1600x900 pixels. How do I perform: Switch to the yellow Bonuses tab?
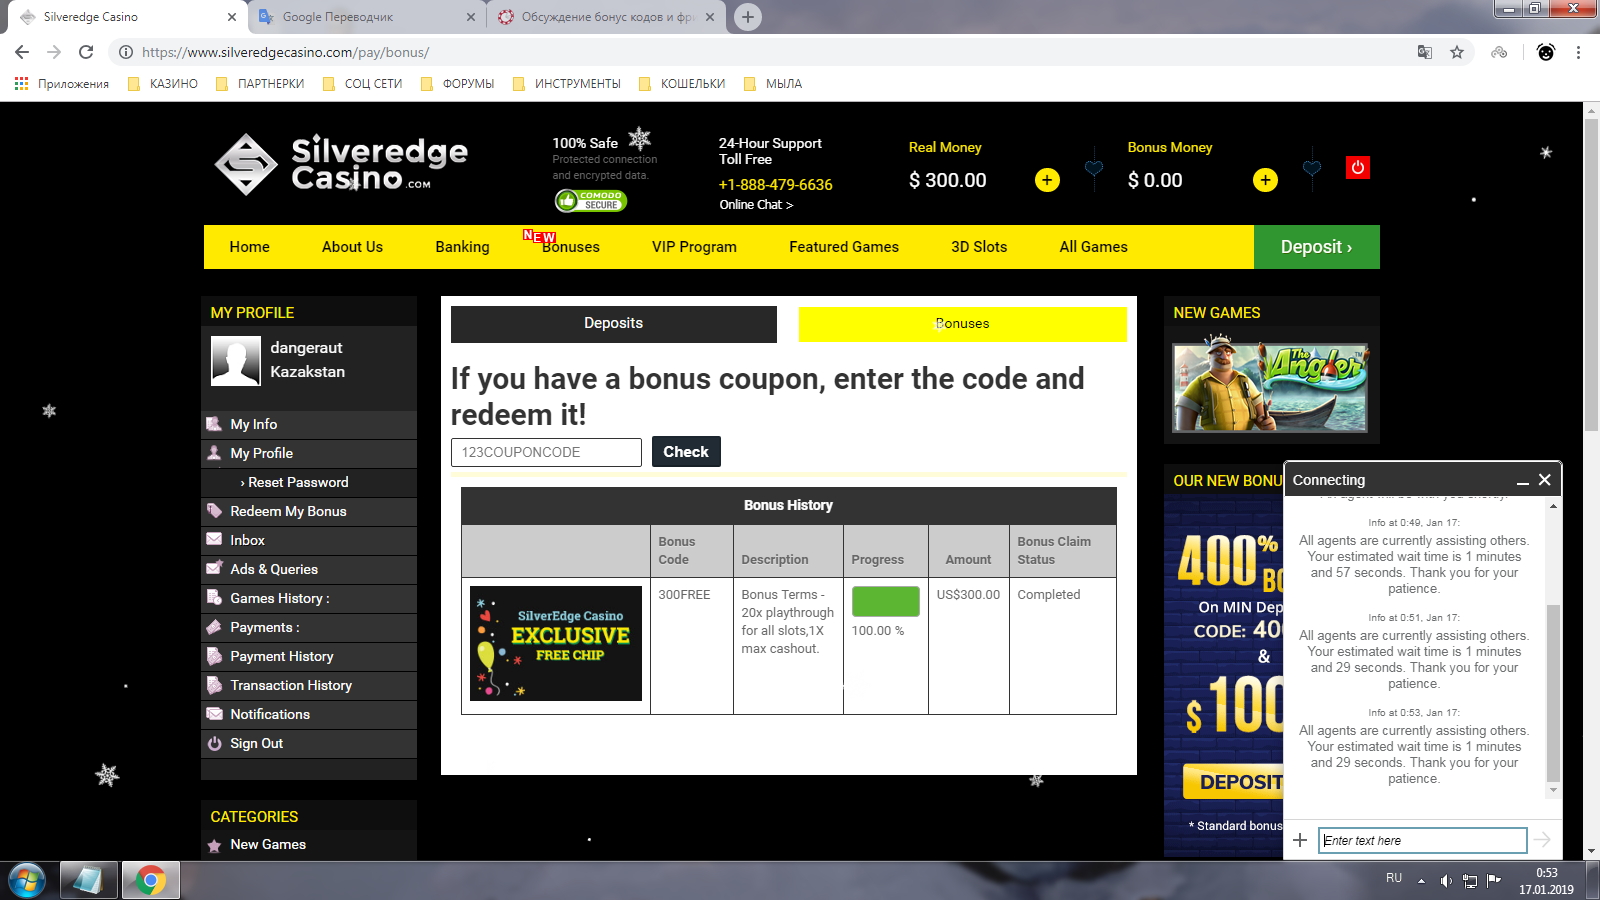point(962,324)
